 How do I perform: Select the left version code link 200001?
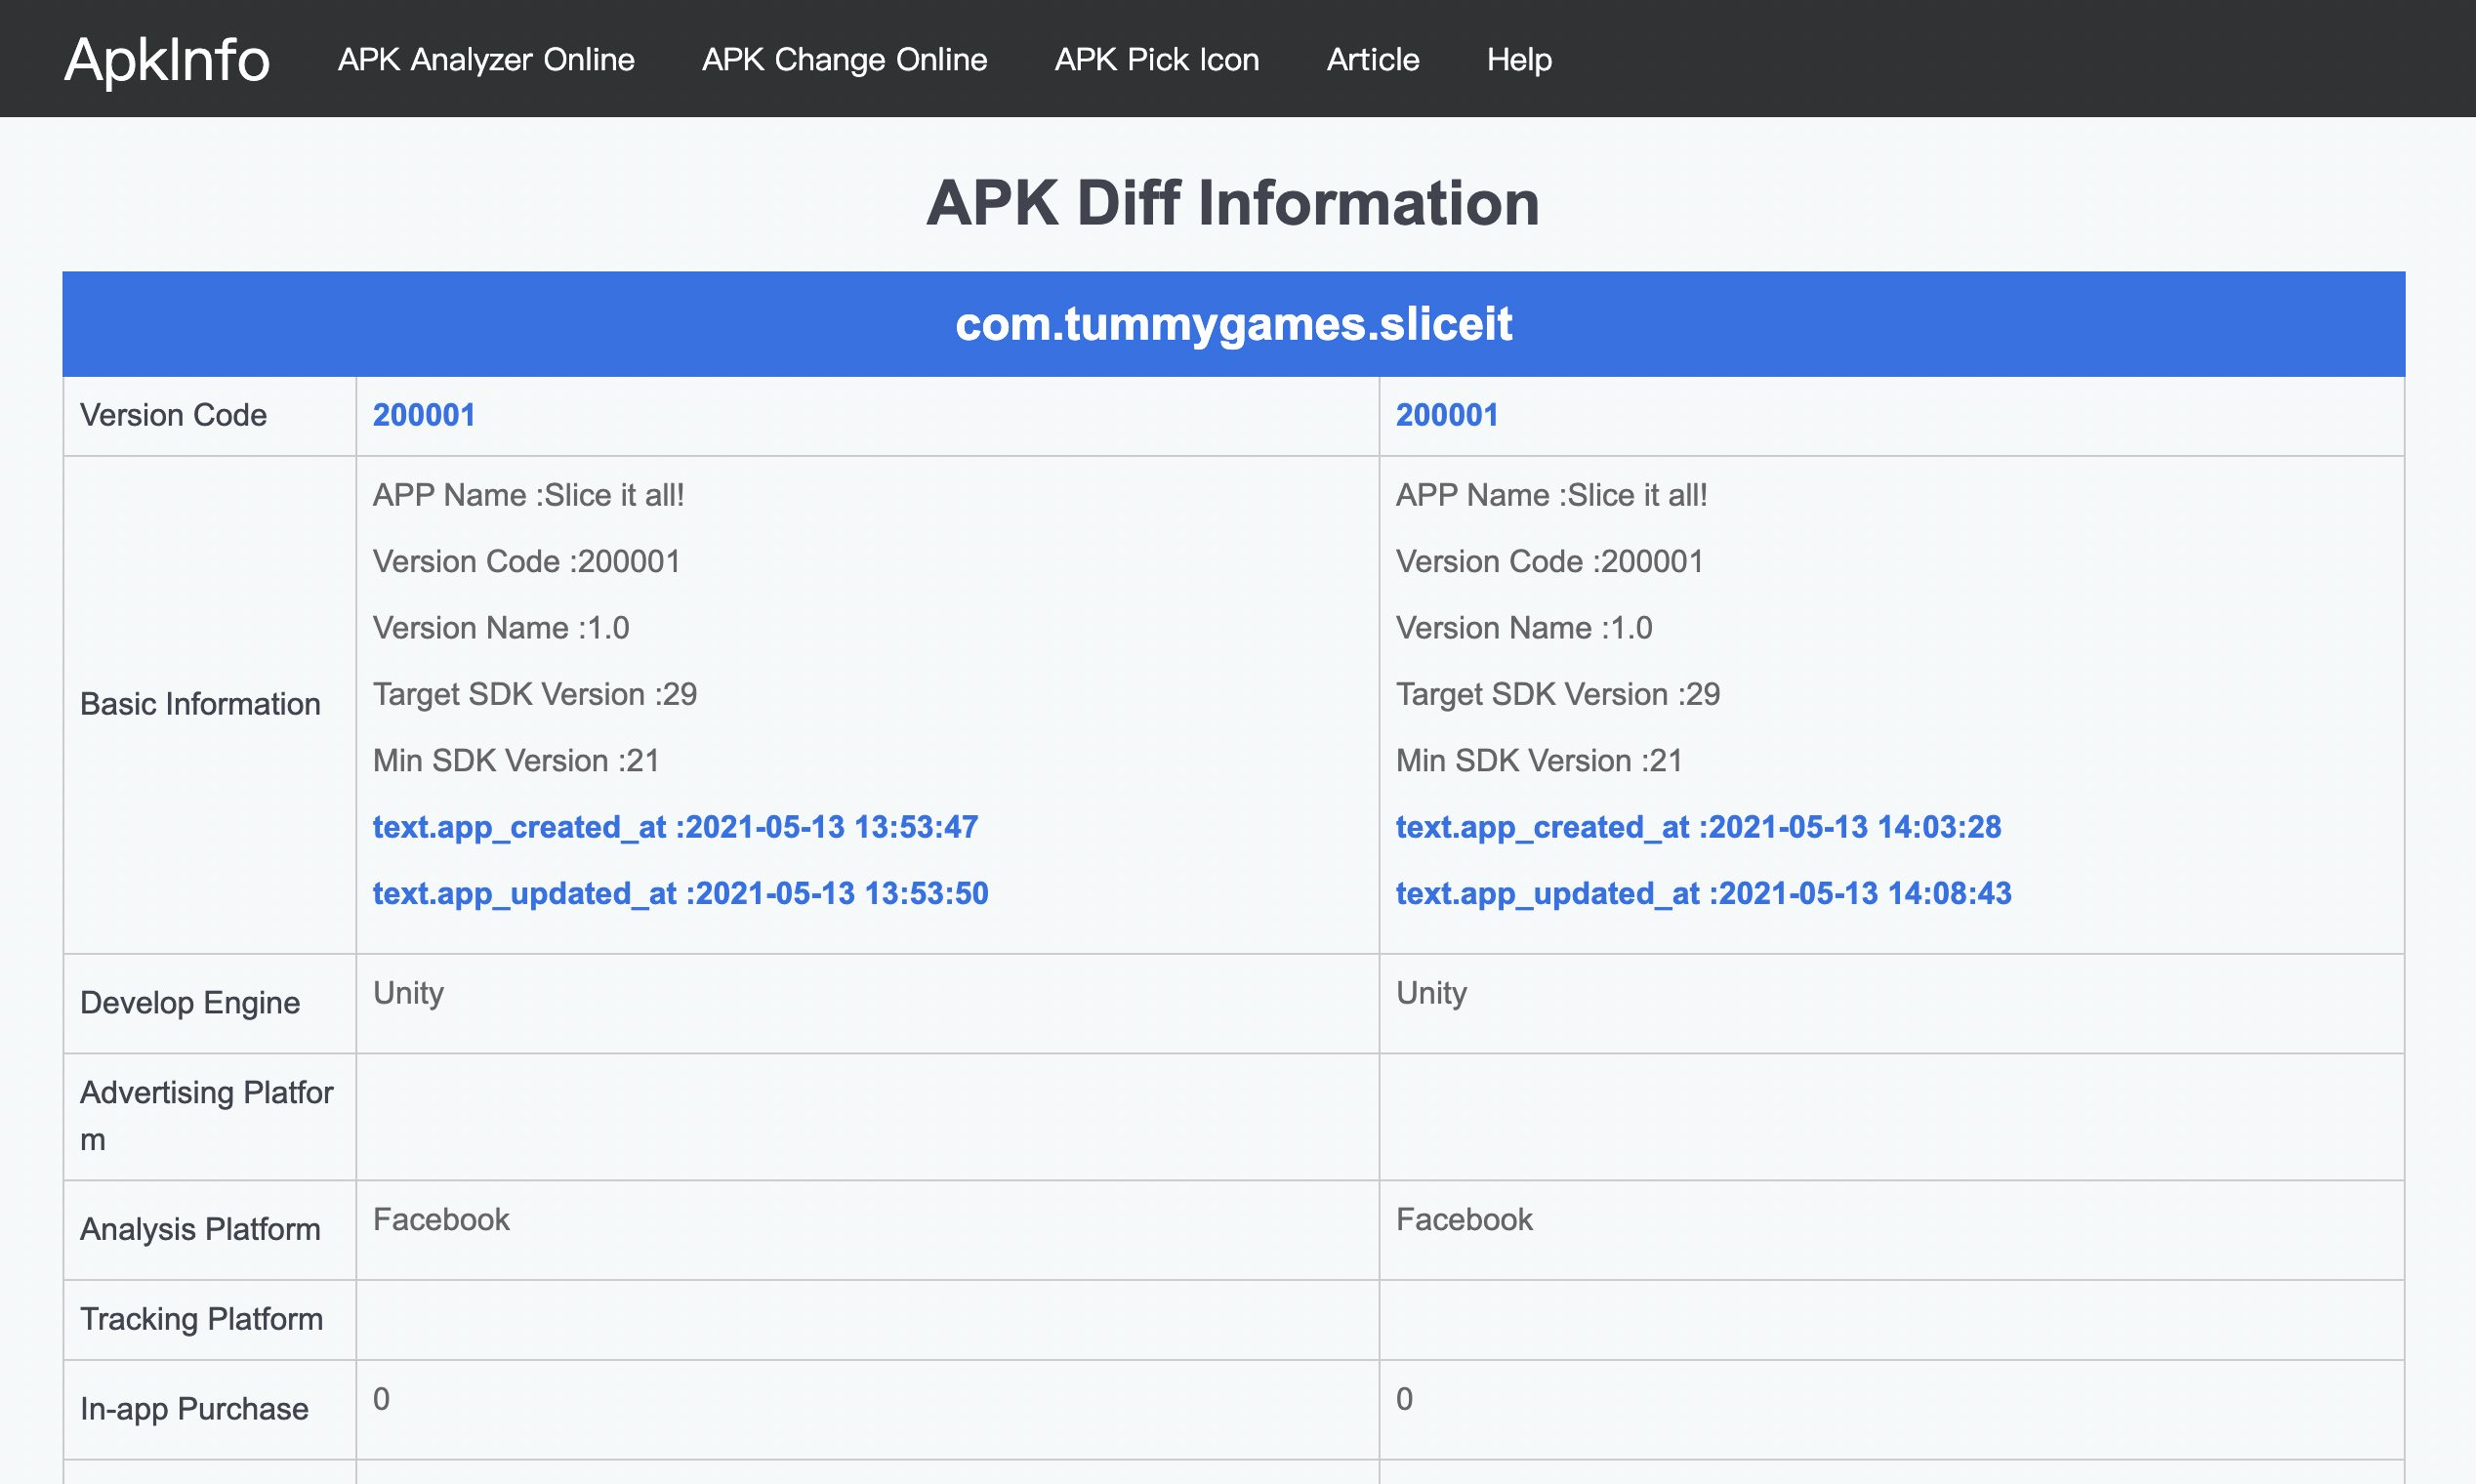pos(424,414)
